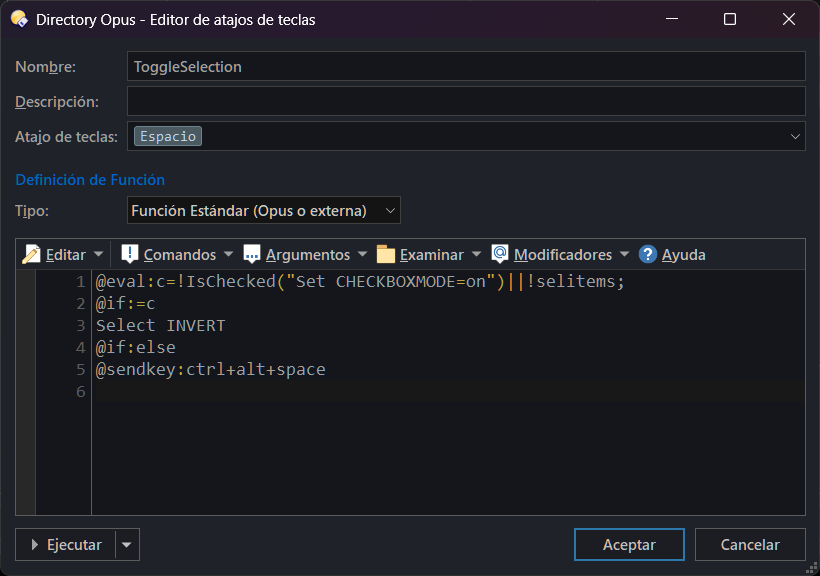Expand the Ejecutar split-button arrow
Screen dimensions: 820x576
(127, 545)
